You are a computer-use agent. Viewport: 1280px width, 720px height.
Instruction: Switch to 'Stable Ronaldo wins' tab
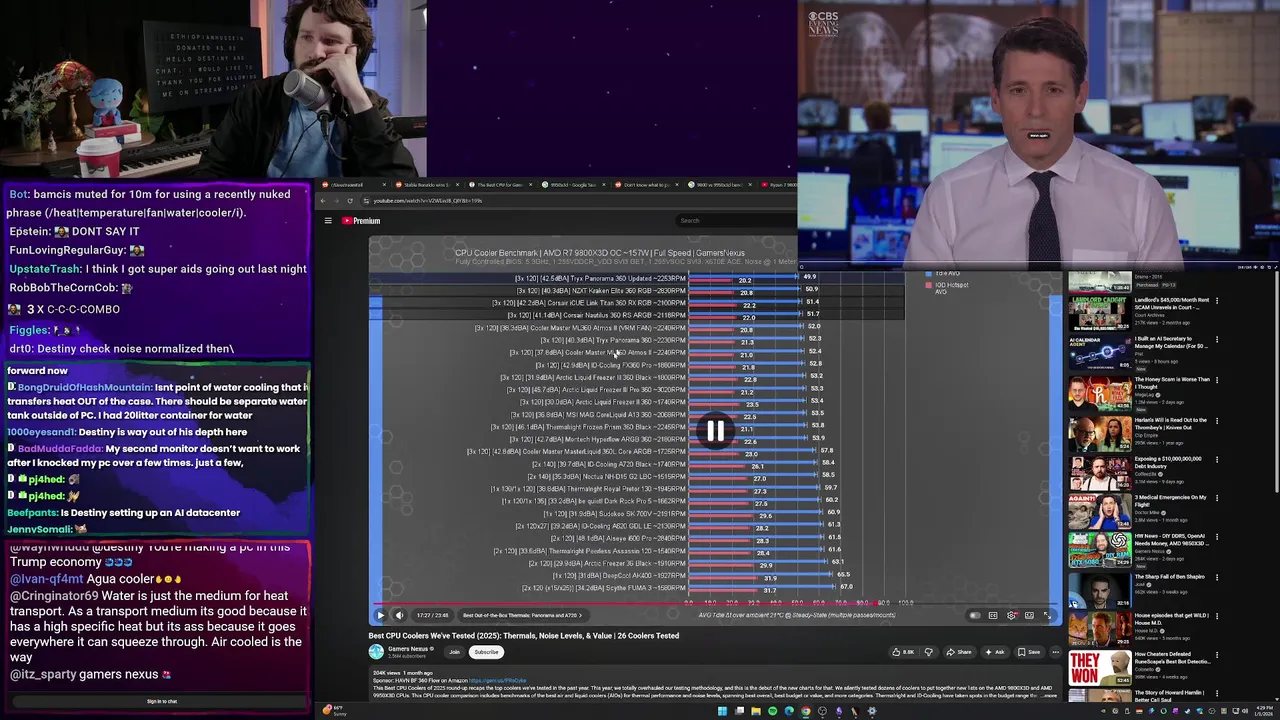click(425, 185)
